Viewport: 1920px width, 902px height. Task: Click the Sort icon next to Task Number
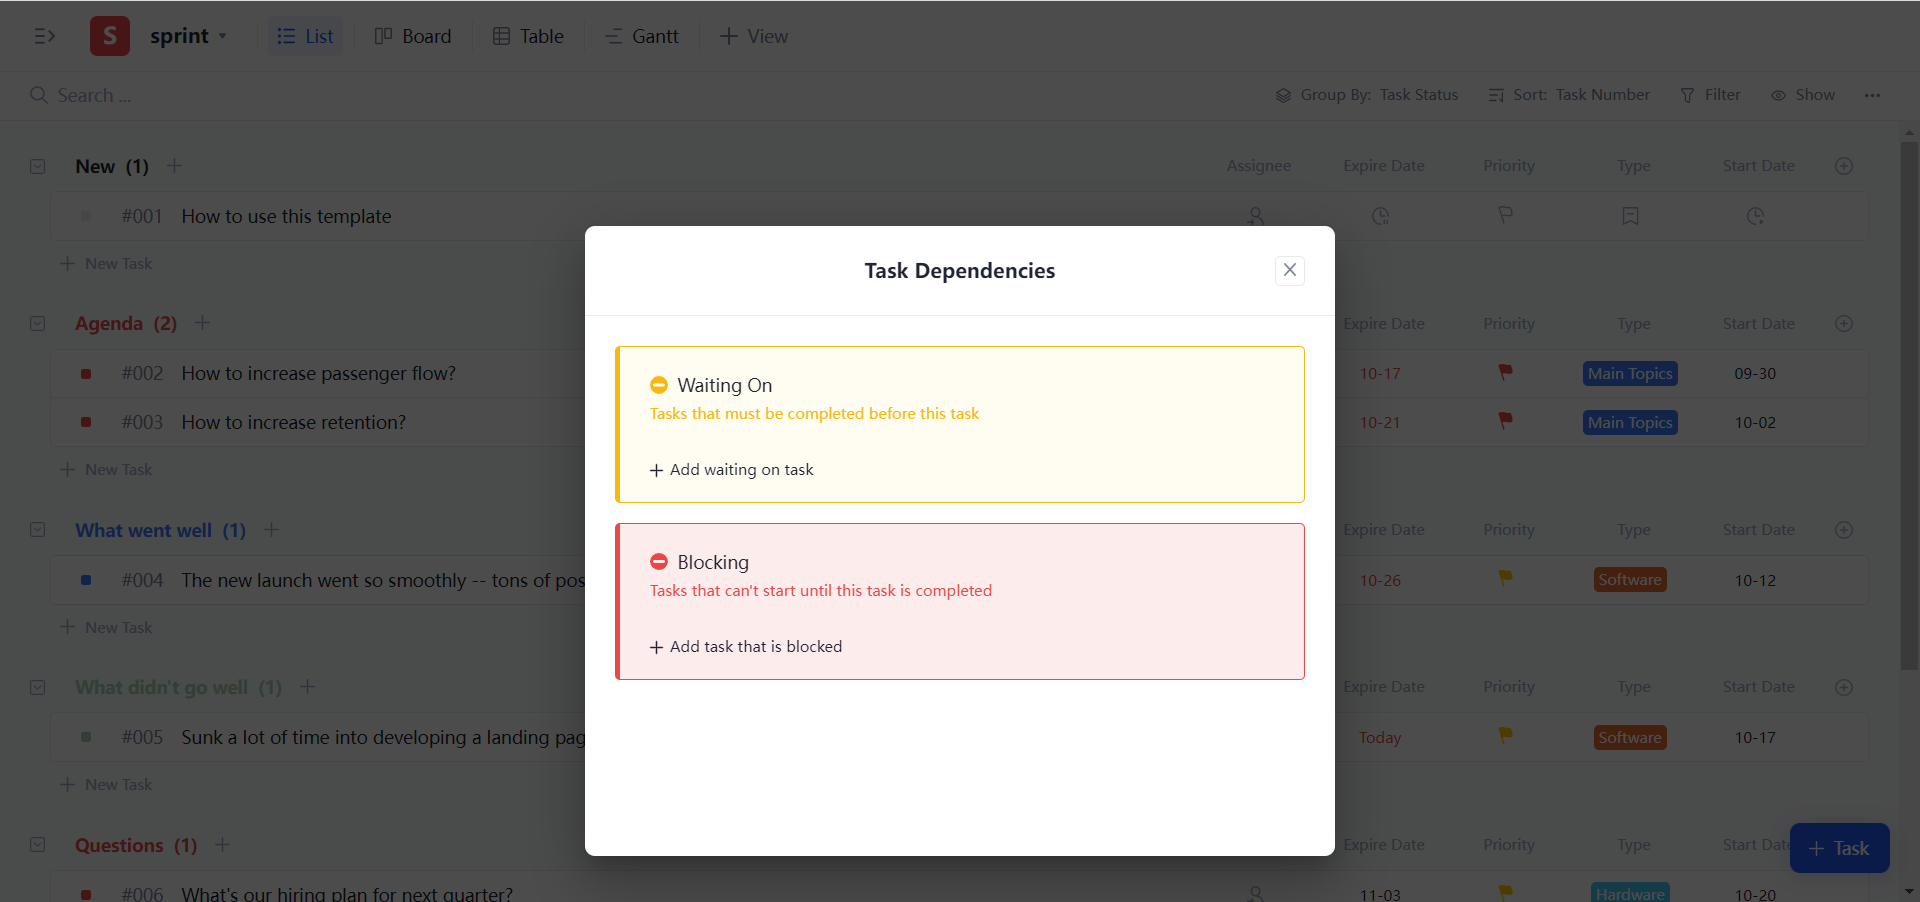click(1497, 95)
